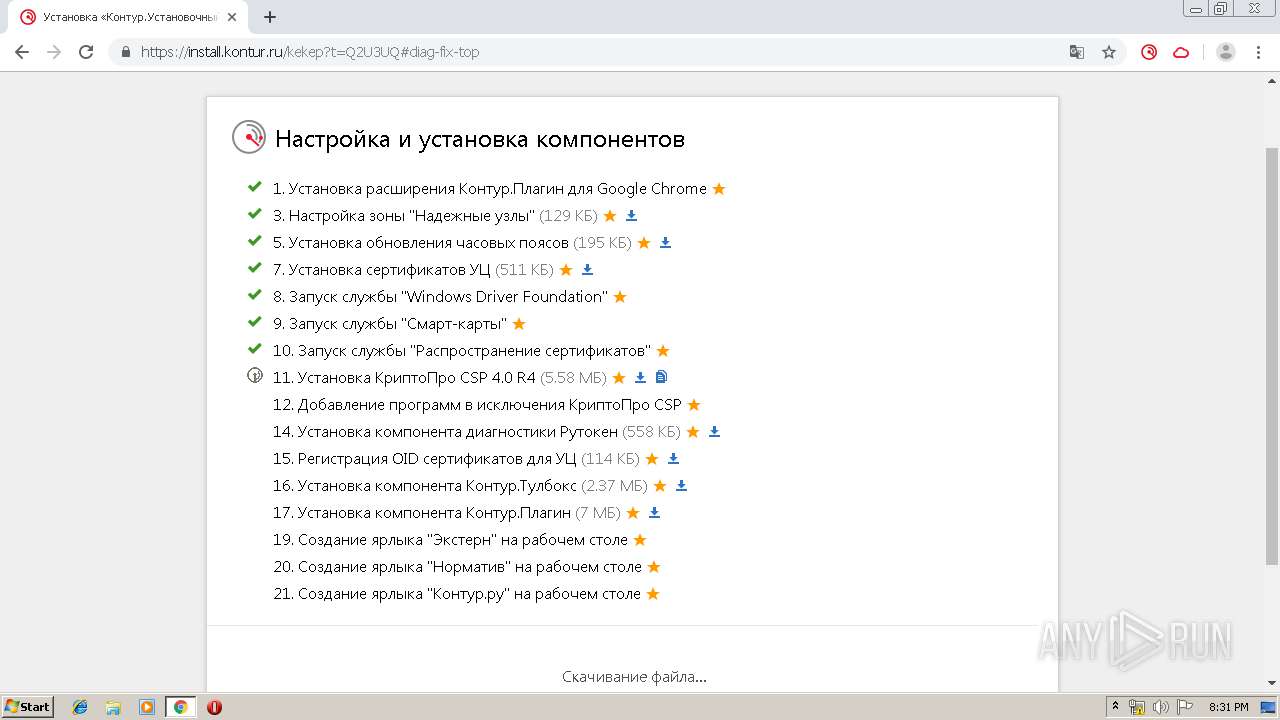Open the Google Translate icon in address bar

(x=1077, y=52)
